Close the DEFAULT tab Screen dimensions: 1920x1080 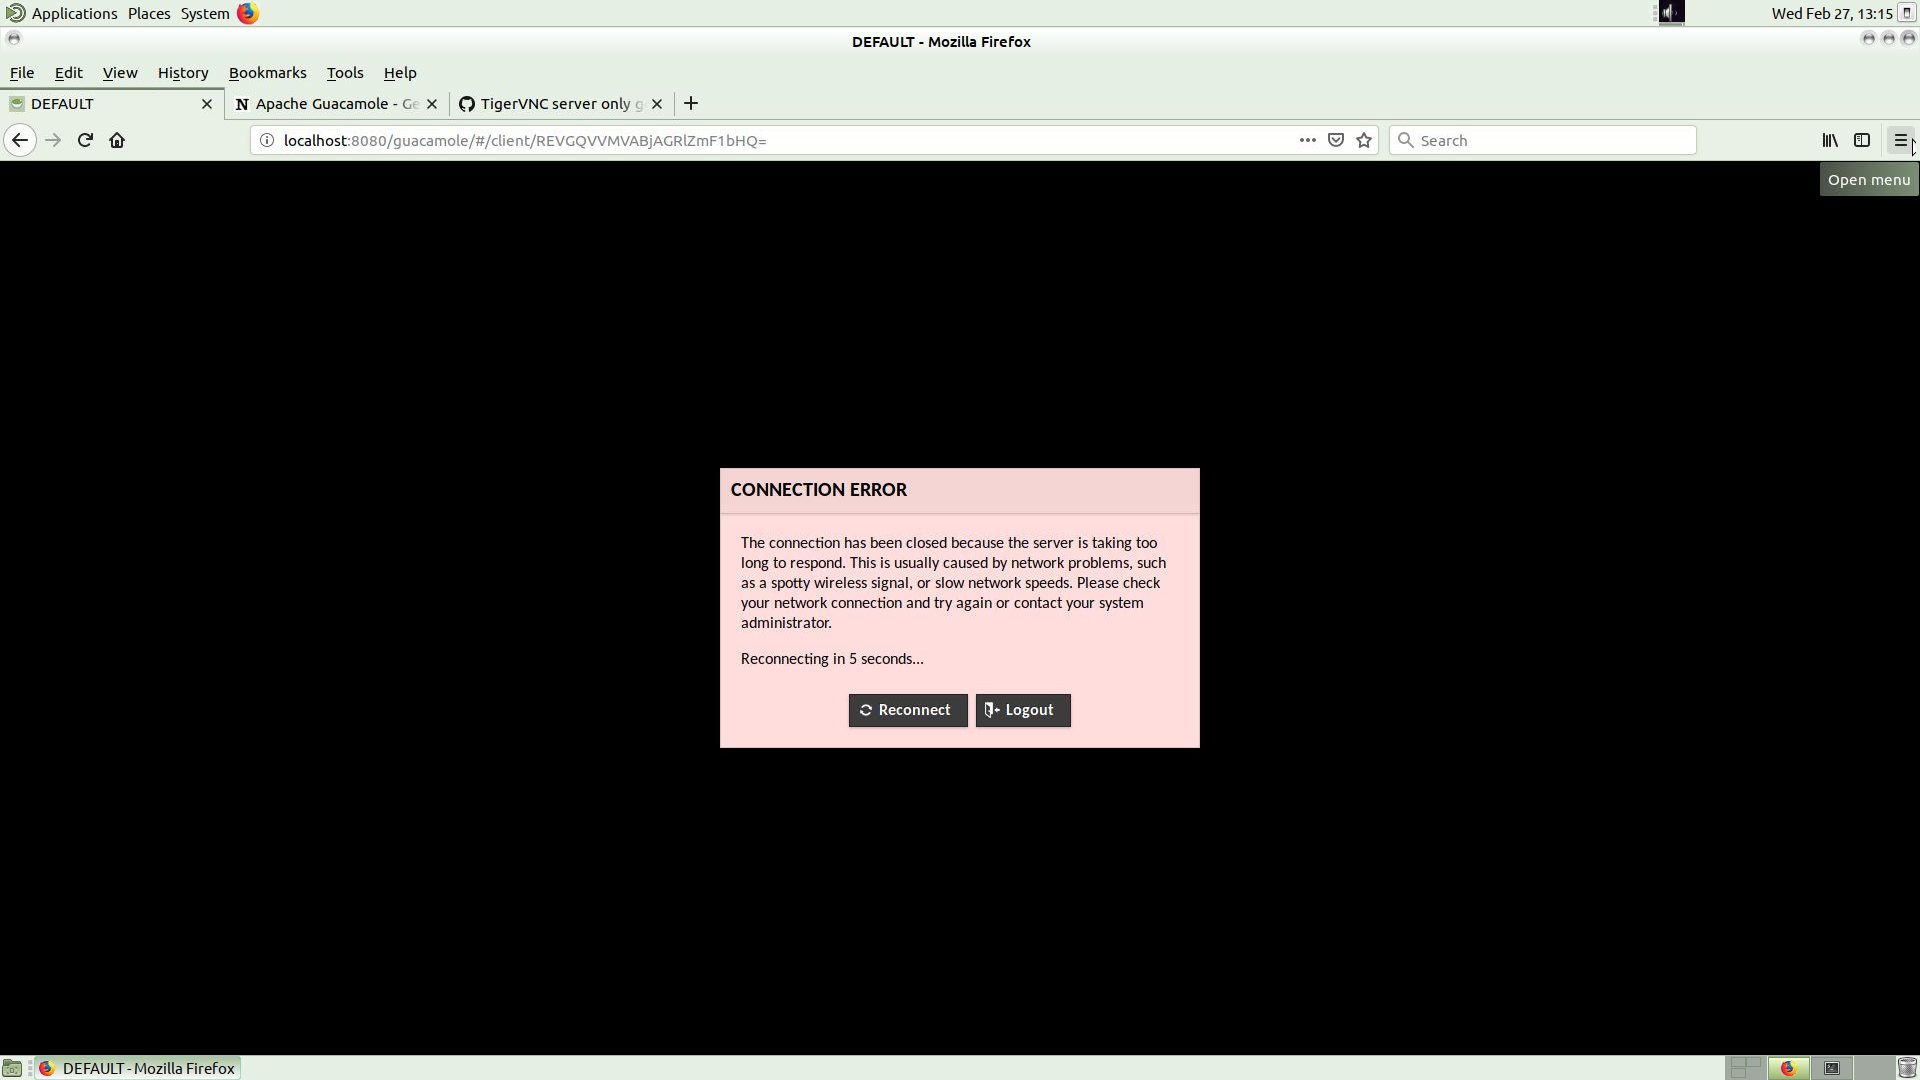click(x=207, y=104)
